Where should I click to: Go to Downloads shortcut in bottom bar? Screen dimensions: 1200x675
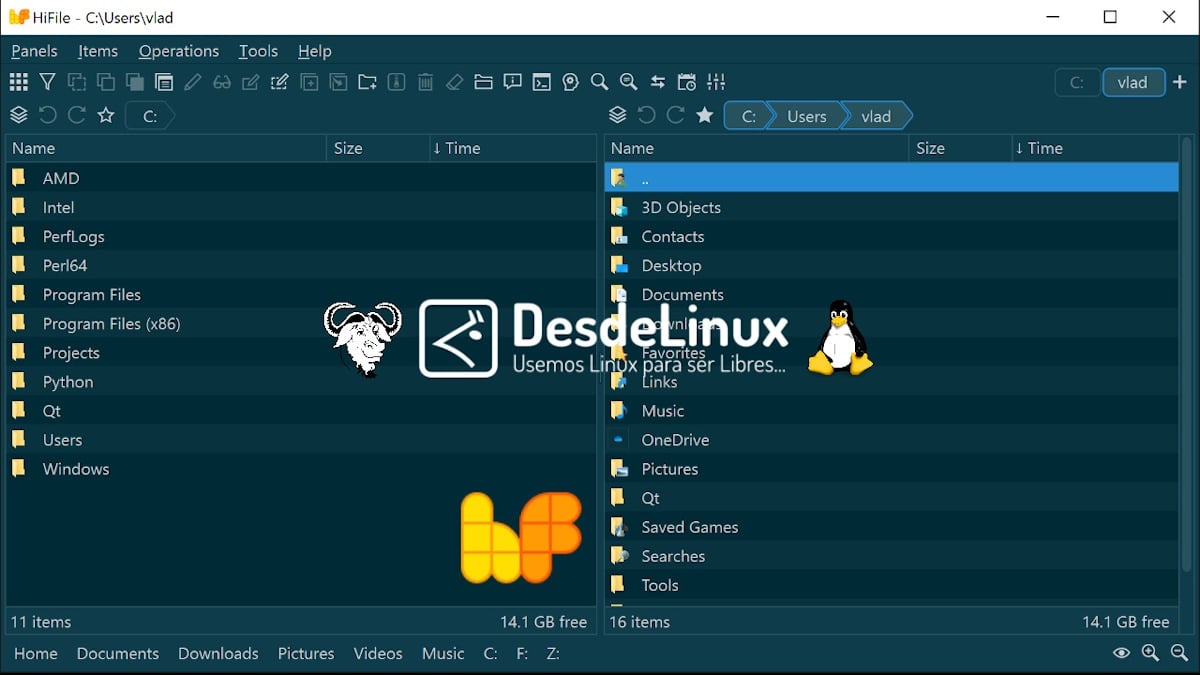pyautogui.click(x=218, y=653)
